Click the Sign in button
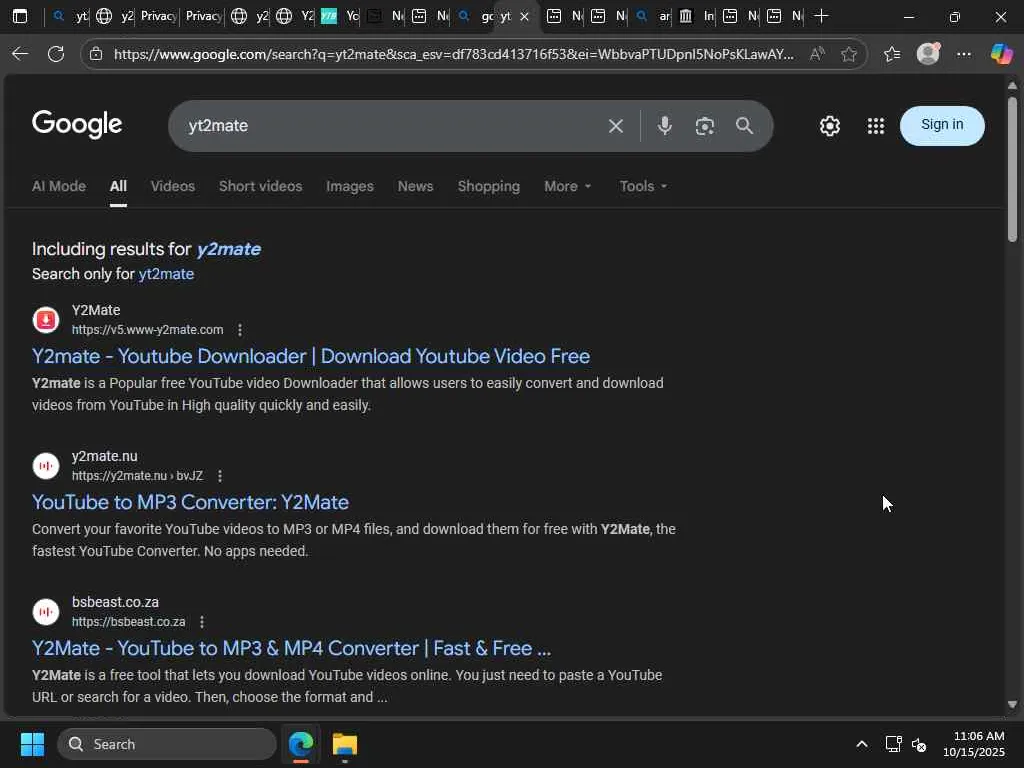The height and width of the screenshot is (768, 1024). (x=942, y=125)
